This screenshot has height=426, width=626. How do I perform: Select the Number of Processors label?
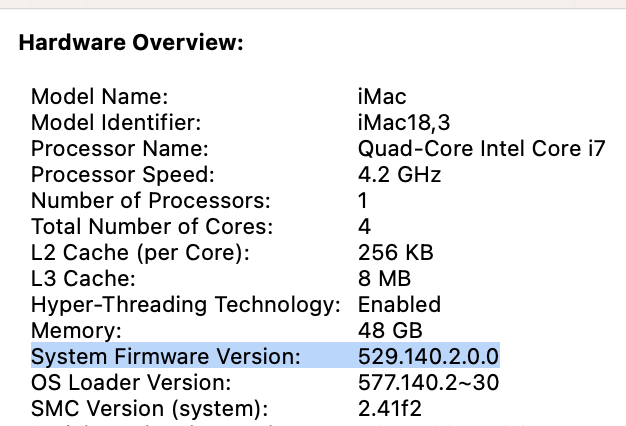click(x=151, y=201)
